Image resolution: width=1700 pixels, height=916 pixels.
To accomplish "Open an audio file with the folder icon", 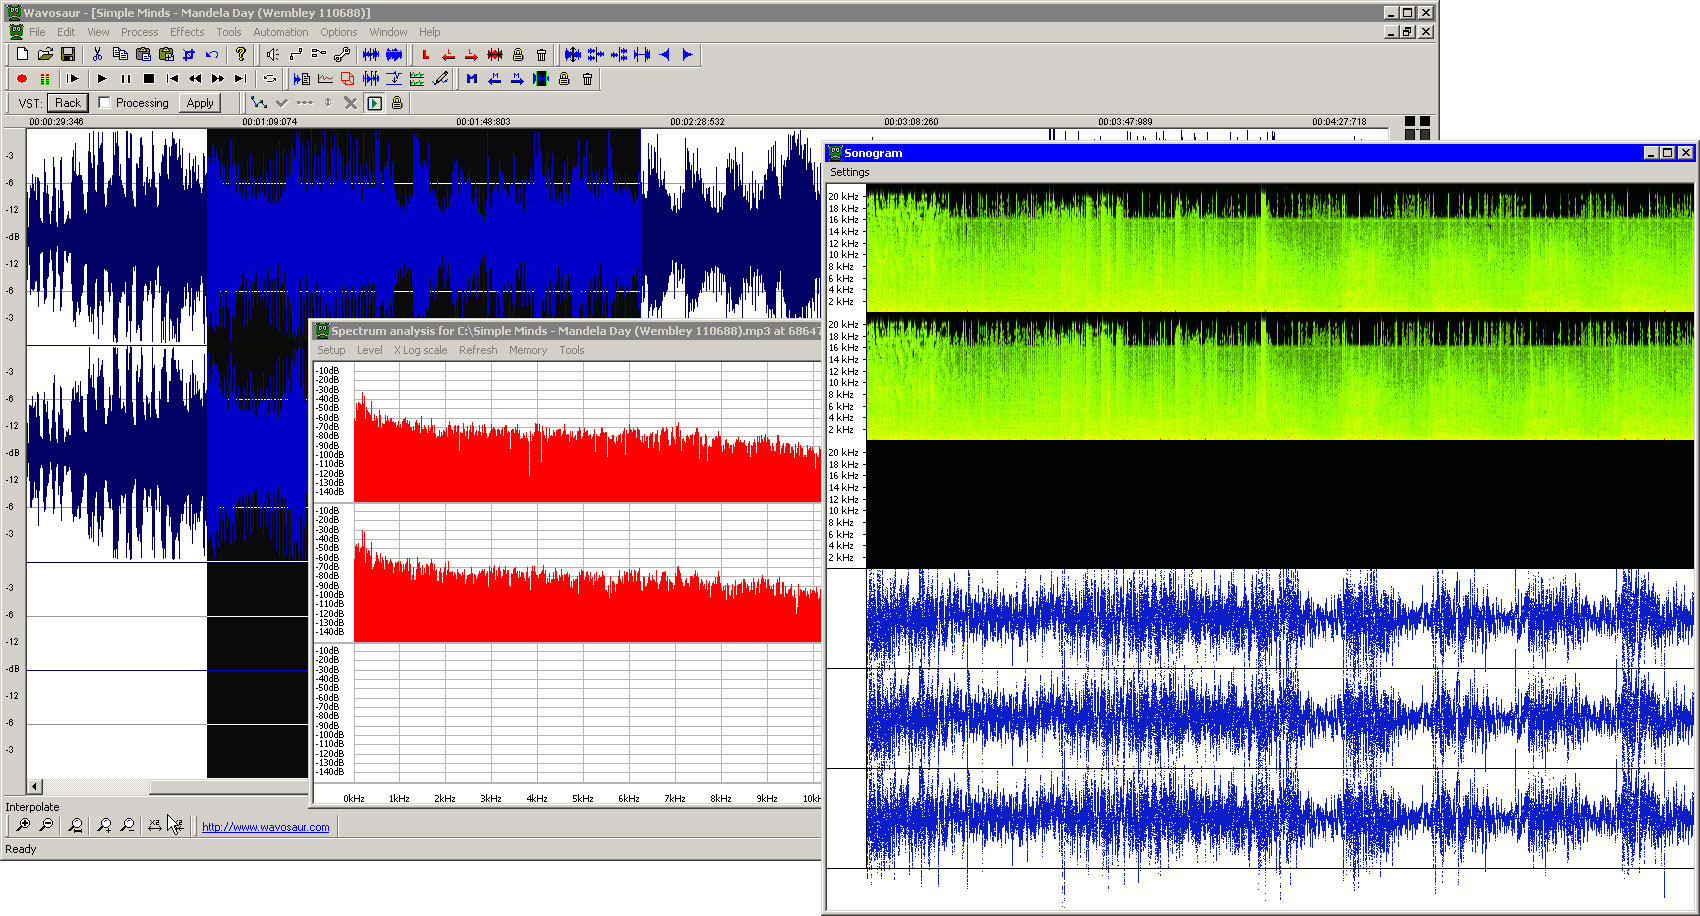I will pyautogui.click(x=45, y=55).
